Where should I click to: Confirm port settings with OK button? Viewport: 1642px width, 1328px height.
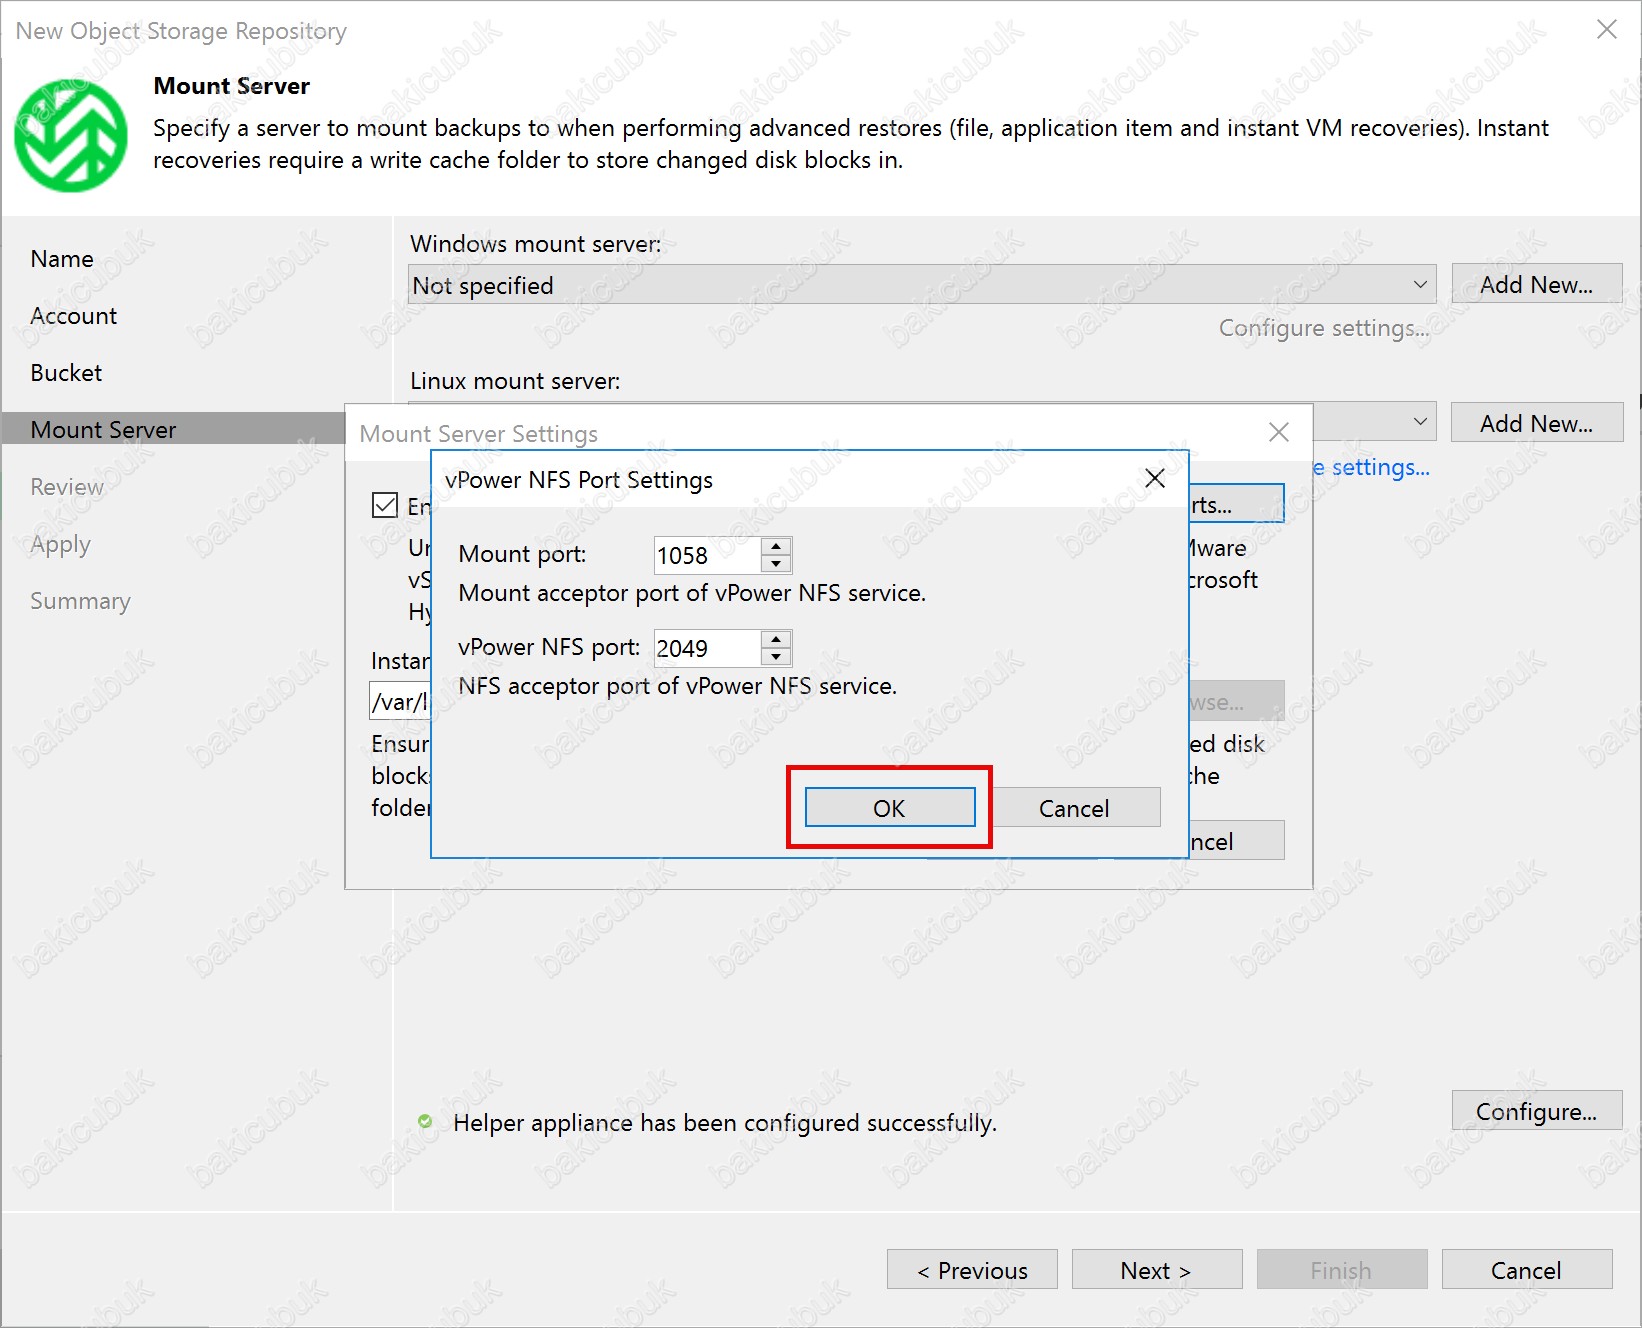889,808
